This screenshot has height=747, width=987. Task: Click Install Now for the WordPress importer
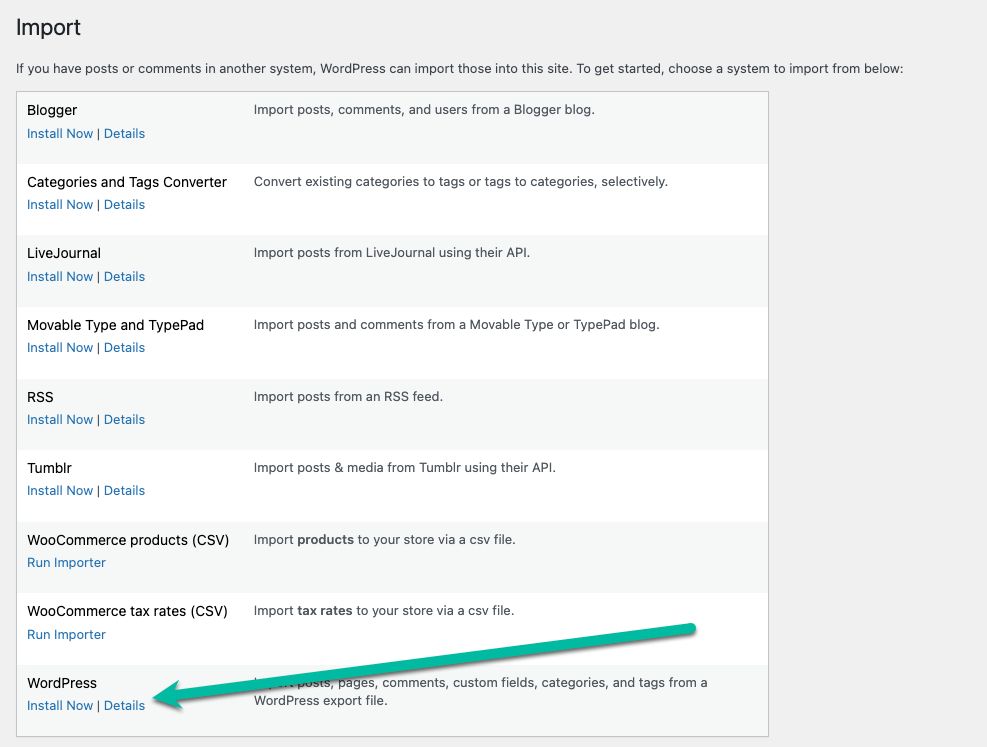point(60,705)
